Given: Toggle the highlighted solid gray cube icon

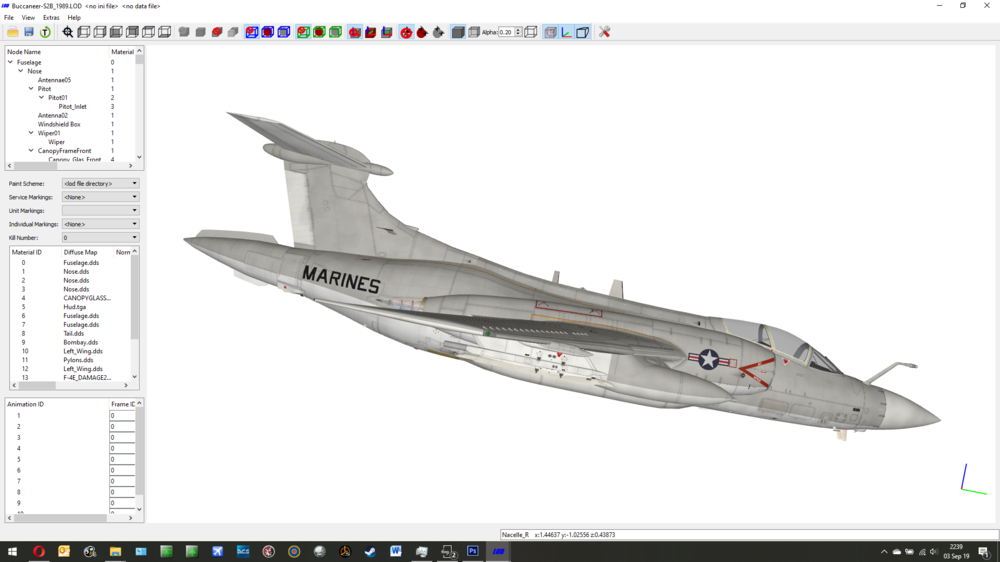Looking at the screenshot, I should [x=458, y=32].
